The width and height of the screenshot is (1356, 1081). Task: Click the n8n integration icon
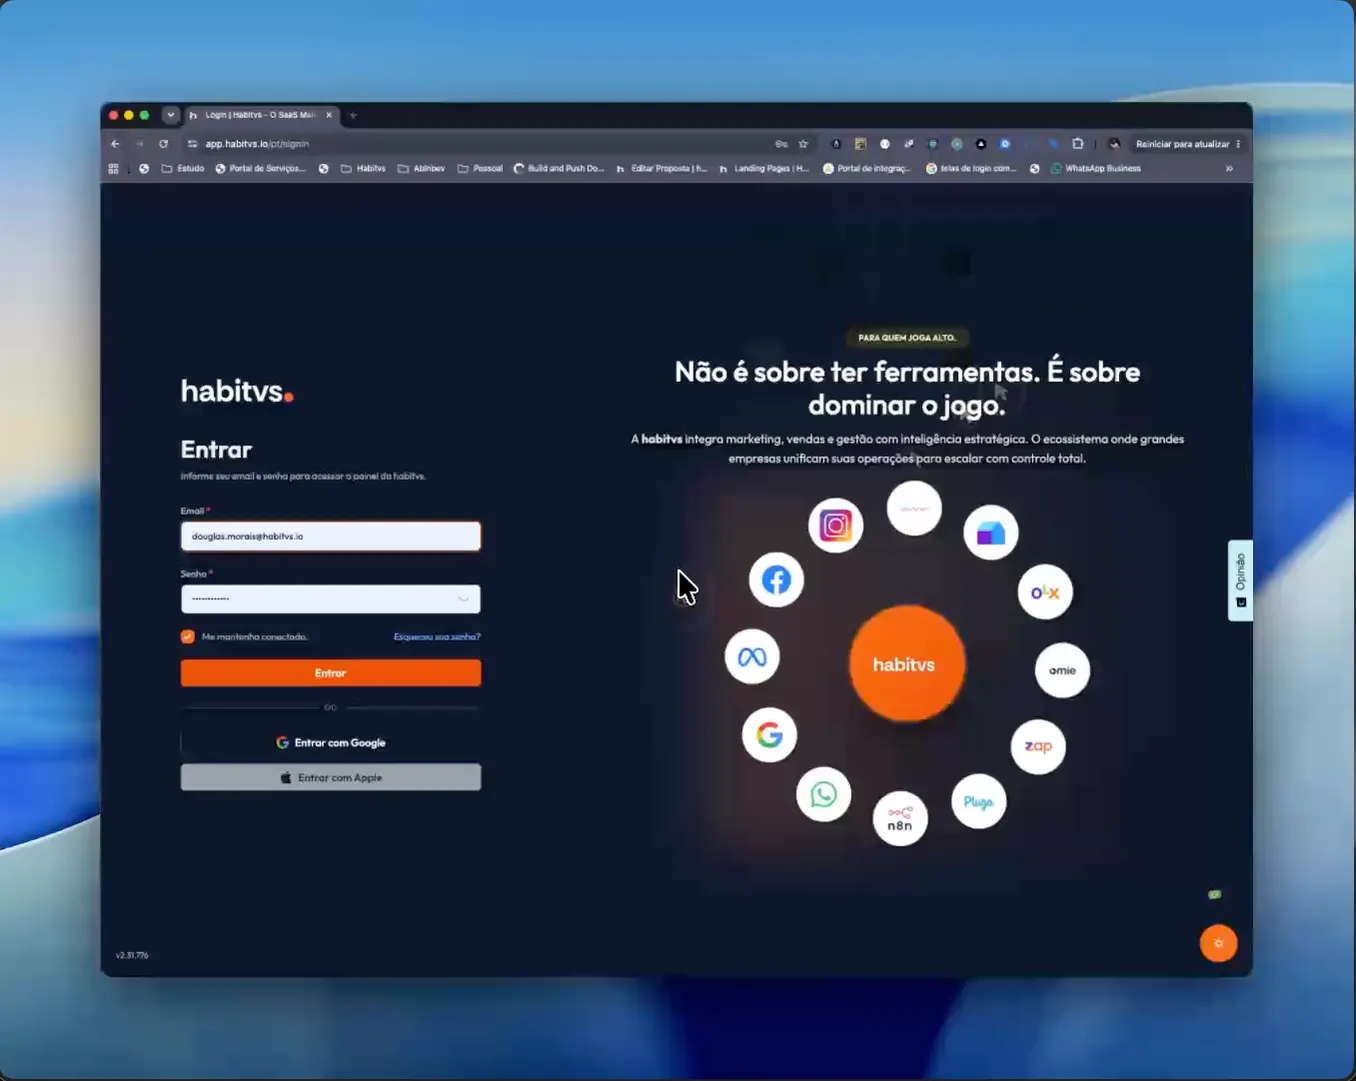coord(900,819)
